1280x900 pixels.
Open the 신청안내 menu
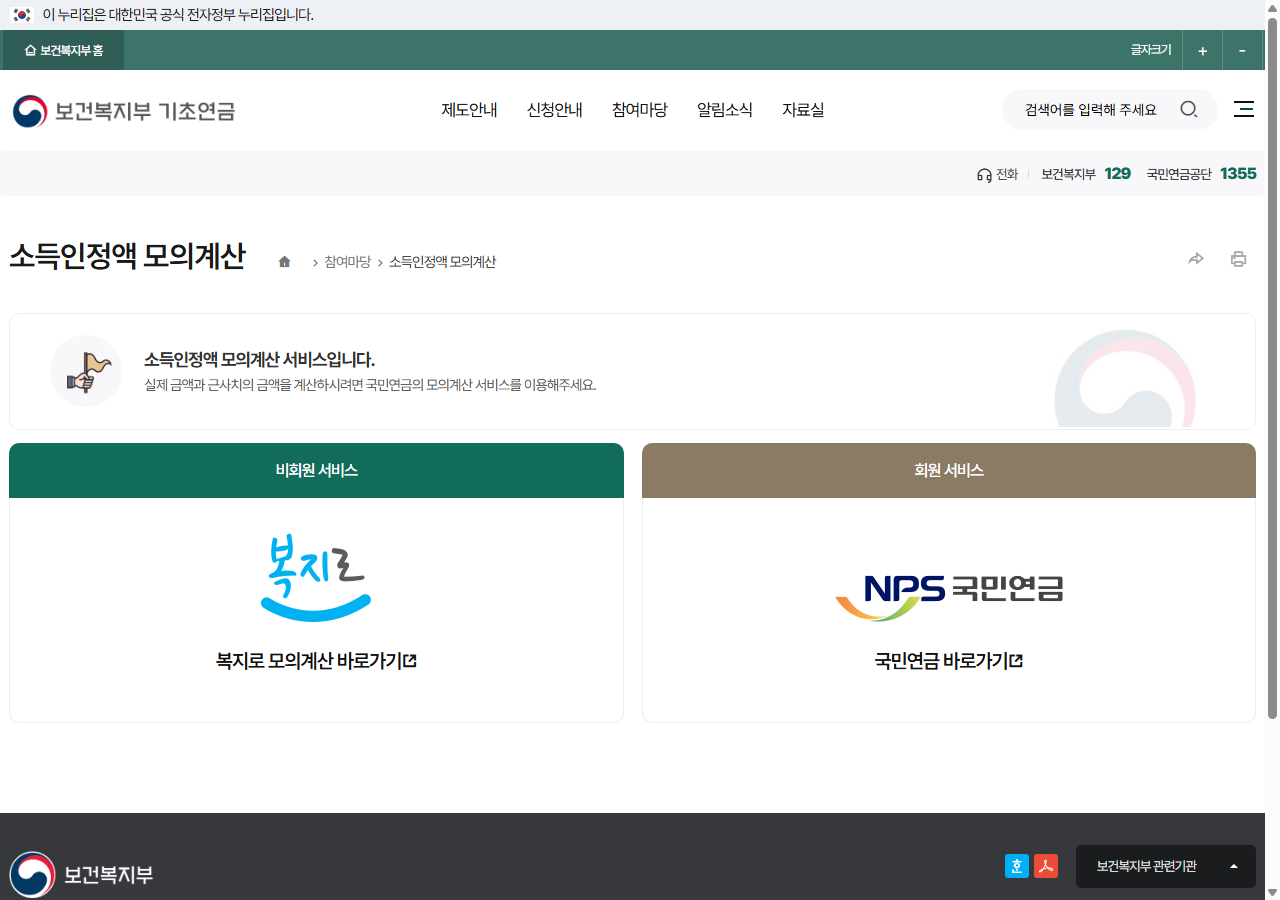555,110
